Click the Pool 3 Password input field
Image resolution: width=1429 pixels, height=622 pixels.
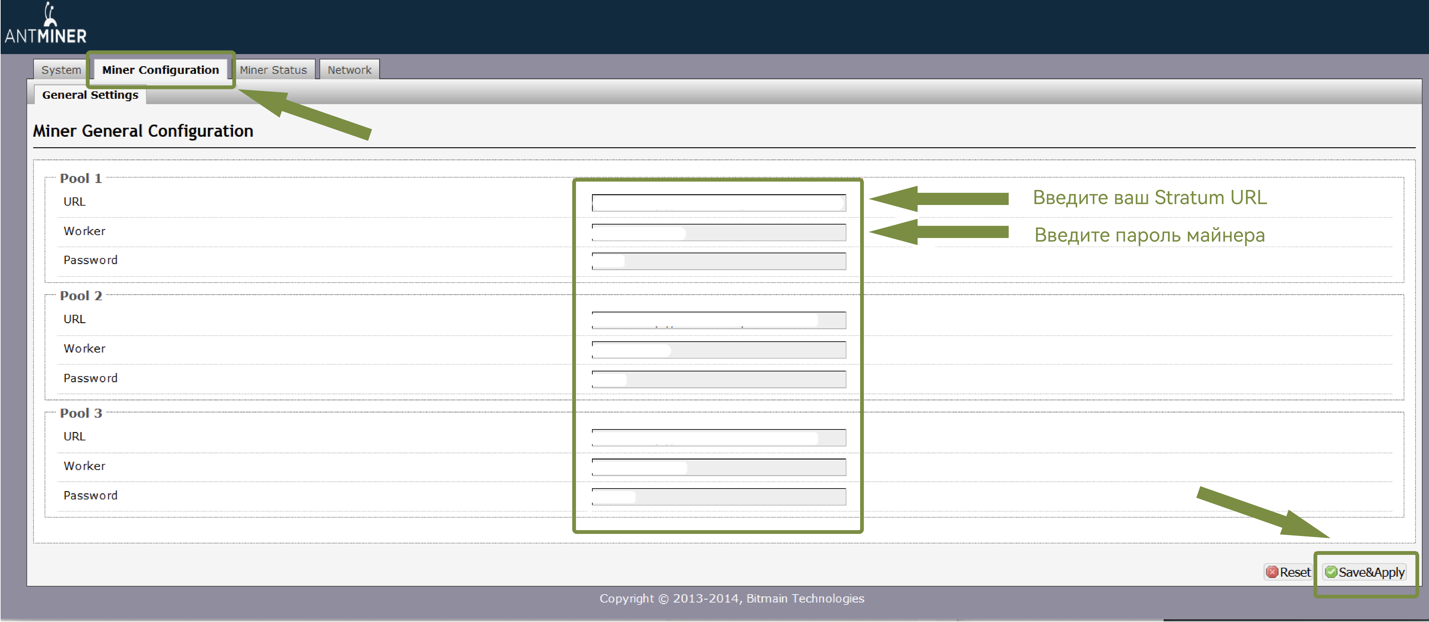click(719, 497)
